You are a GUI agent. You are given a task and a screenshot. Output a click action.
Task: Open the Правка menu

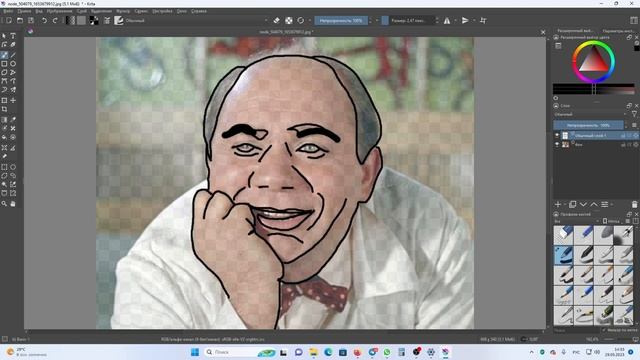coord(24,11)
